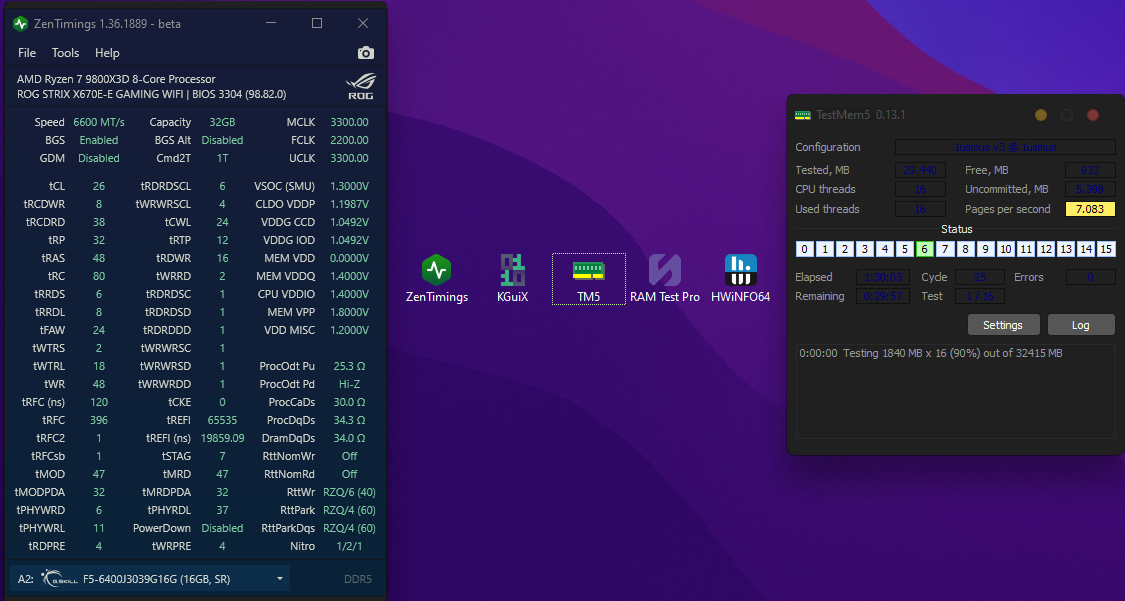Select thread status box 8
1125x601 pixels.
pos(966,249)
